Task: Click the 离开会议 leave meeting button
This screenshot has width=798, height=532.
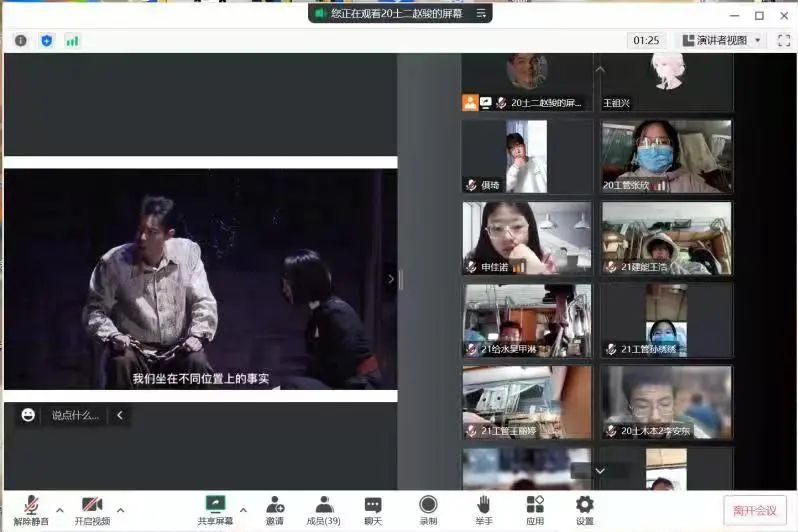Action: coord(755,510)
